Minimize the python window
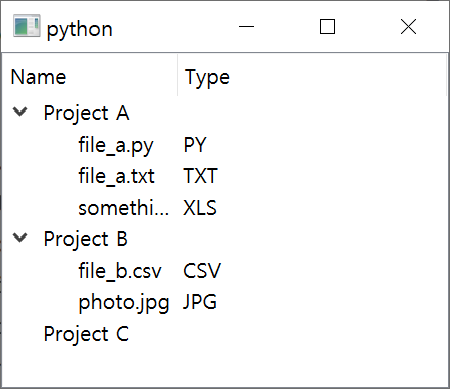The width and height of the screenshot is (450, 389). 247,26
